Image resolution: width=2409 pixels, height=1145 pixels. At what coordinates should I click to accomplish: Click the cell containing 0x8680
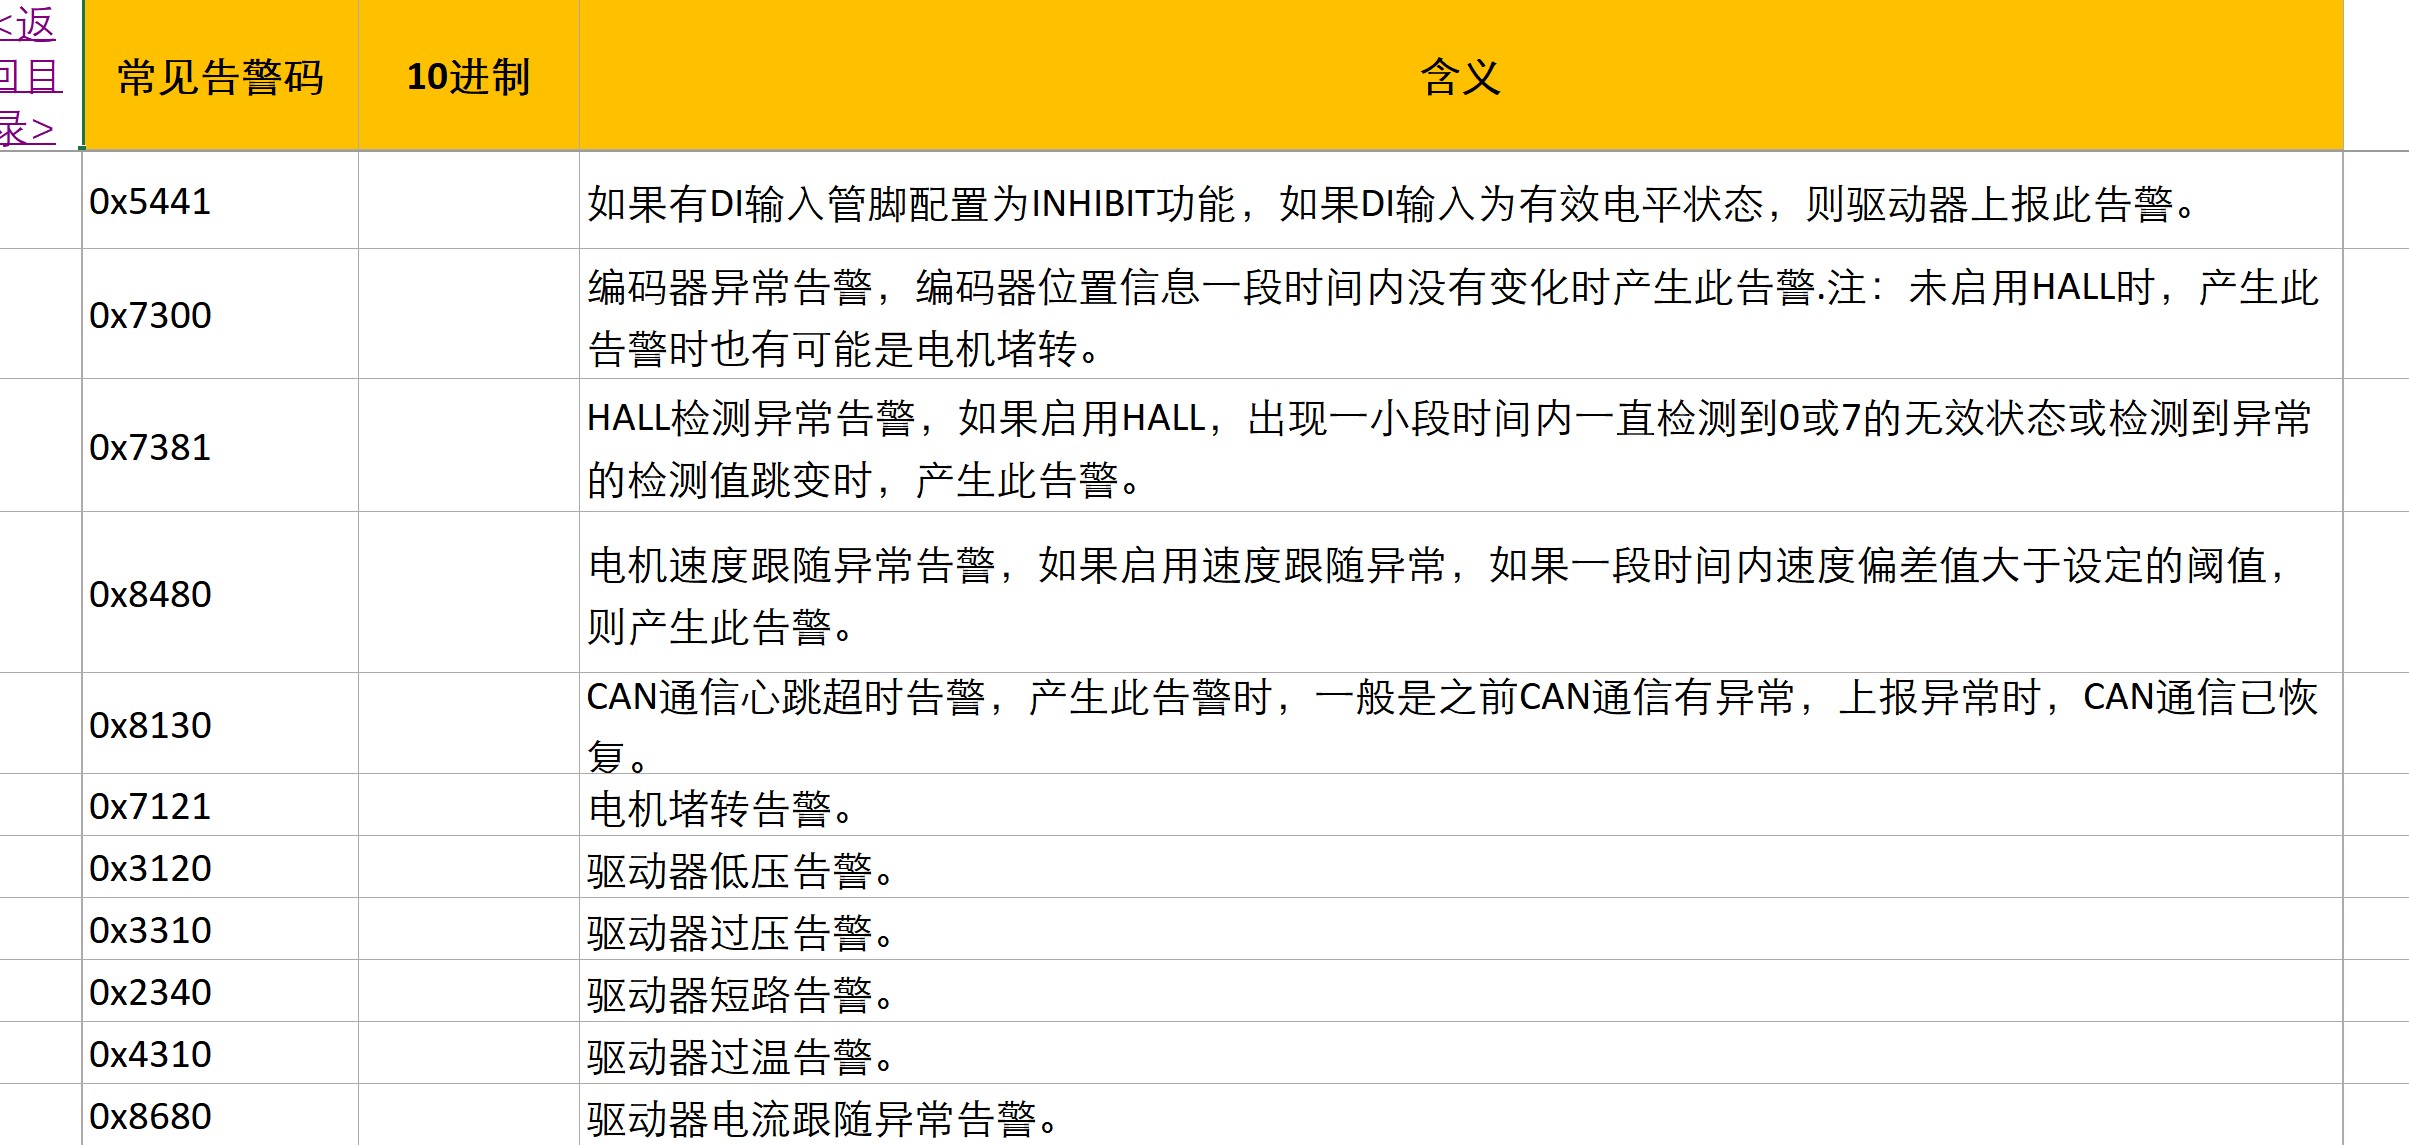150,1117
